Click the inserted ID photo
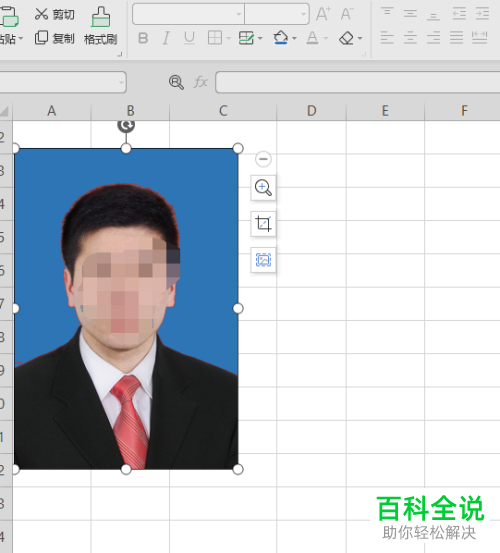The height and width of the screenshot is (553, 500). (126, 309)
